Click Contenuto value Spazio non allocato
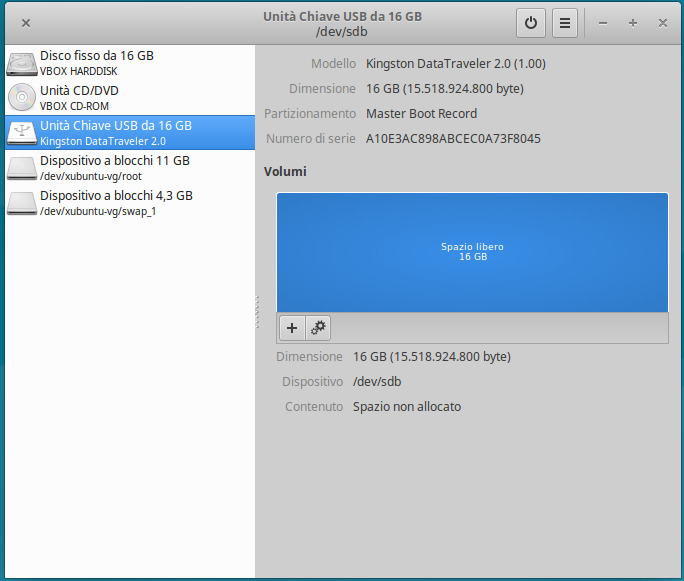This screenshot has height=581, width=684. click(407, 407)
